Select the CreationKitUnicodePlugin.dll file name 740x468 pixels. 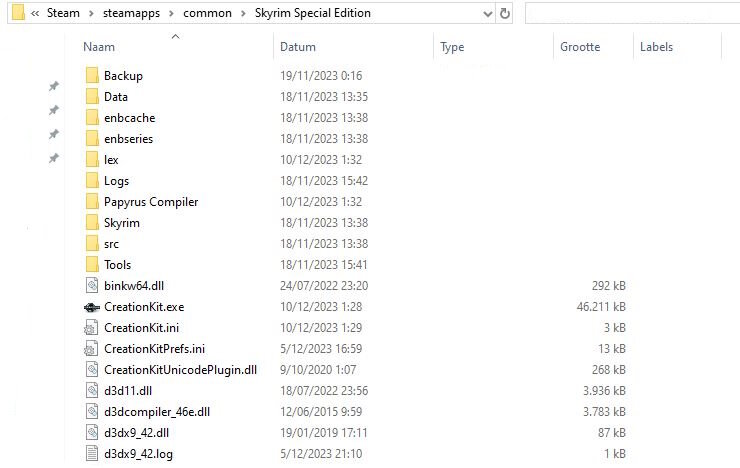(180, 370)
